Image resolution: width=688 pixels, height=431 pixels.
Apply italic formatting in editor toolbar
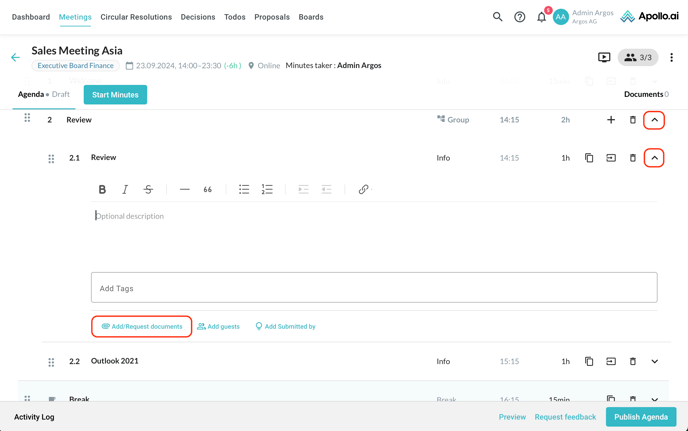pos(125,189)
